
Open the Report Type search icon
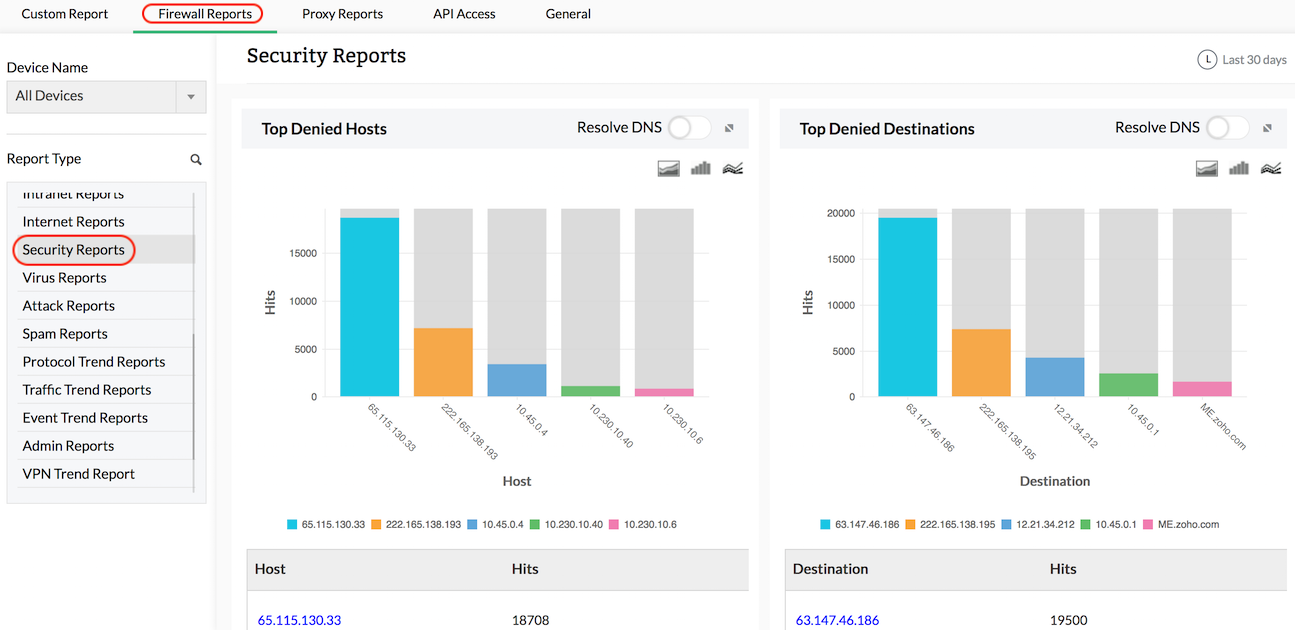[195, 158]
